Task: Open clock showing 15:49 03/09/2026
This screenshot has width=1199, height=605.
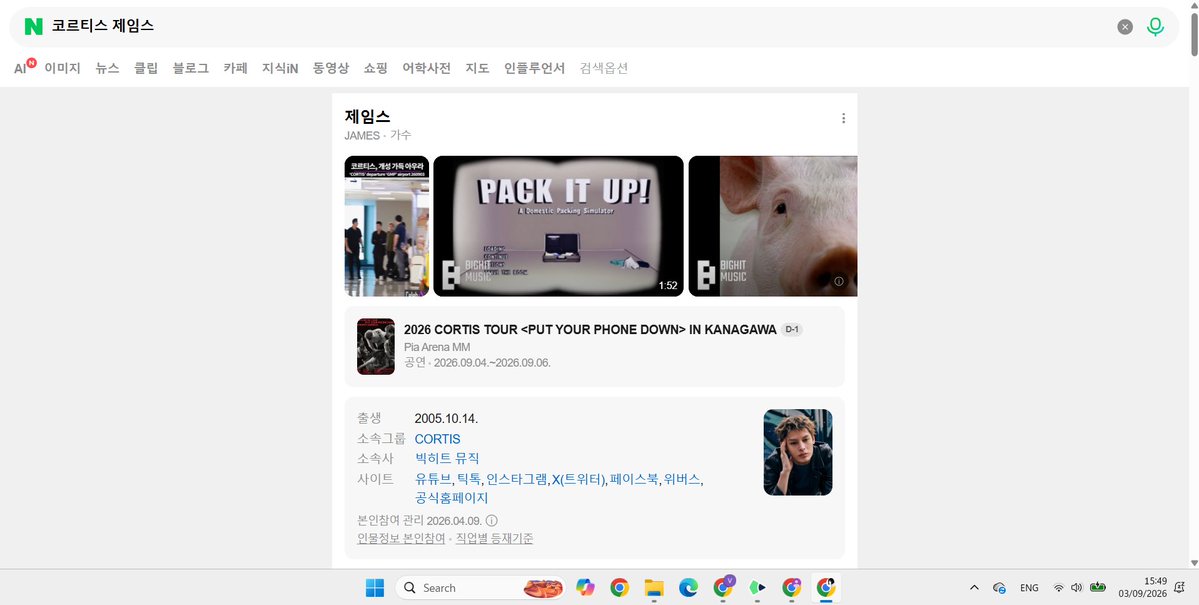Action: (1142, 587)
